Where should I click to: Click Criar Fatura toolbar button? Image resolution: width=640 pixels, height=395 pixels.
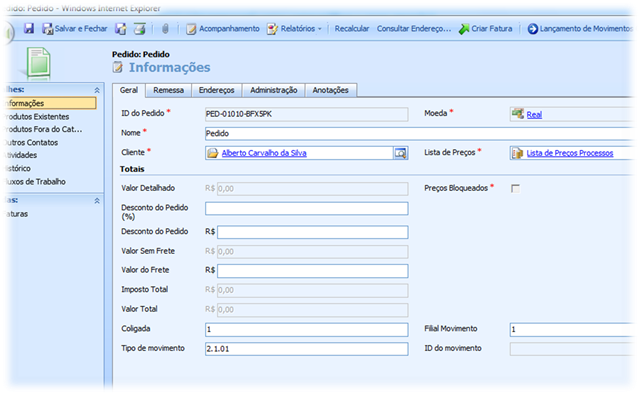pyautogui.click(x=485, y=29)
